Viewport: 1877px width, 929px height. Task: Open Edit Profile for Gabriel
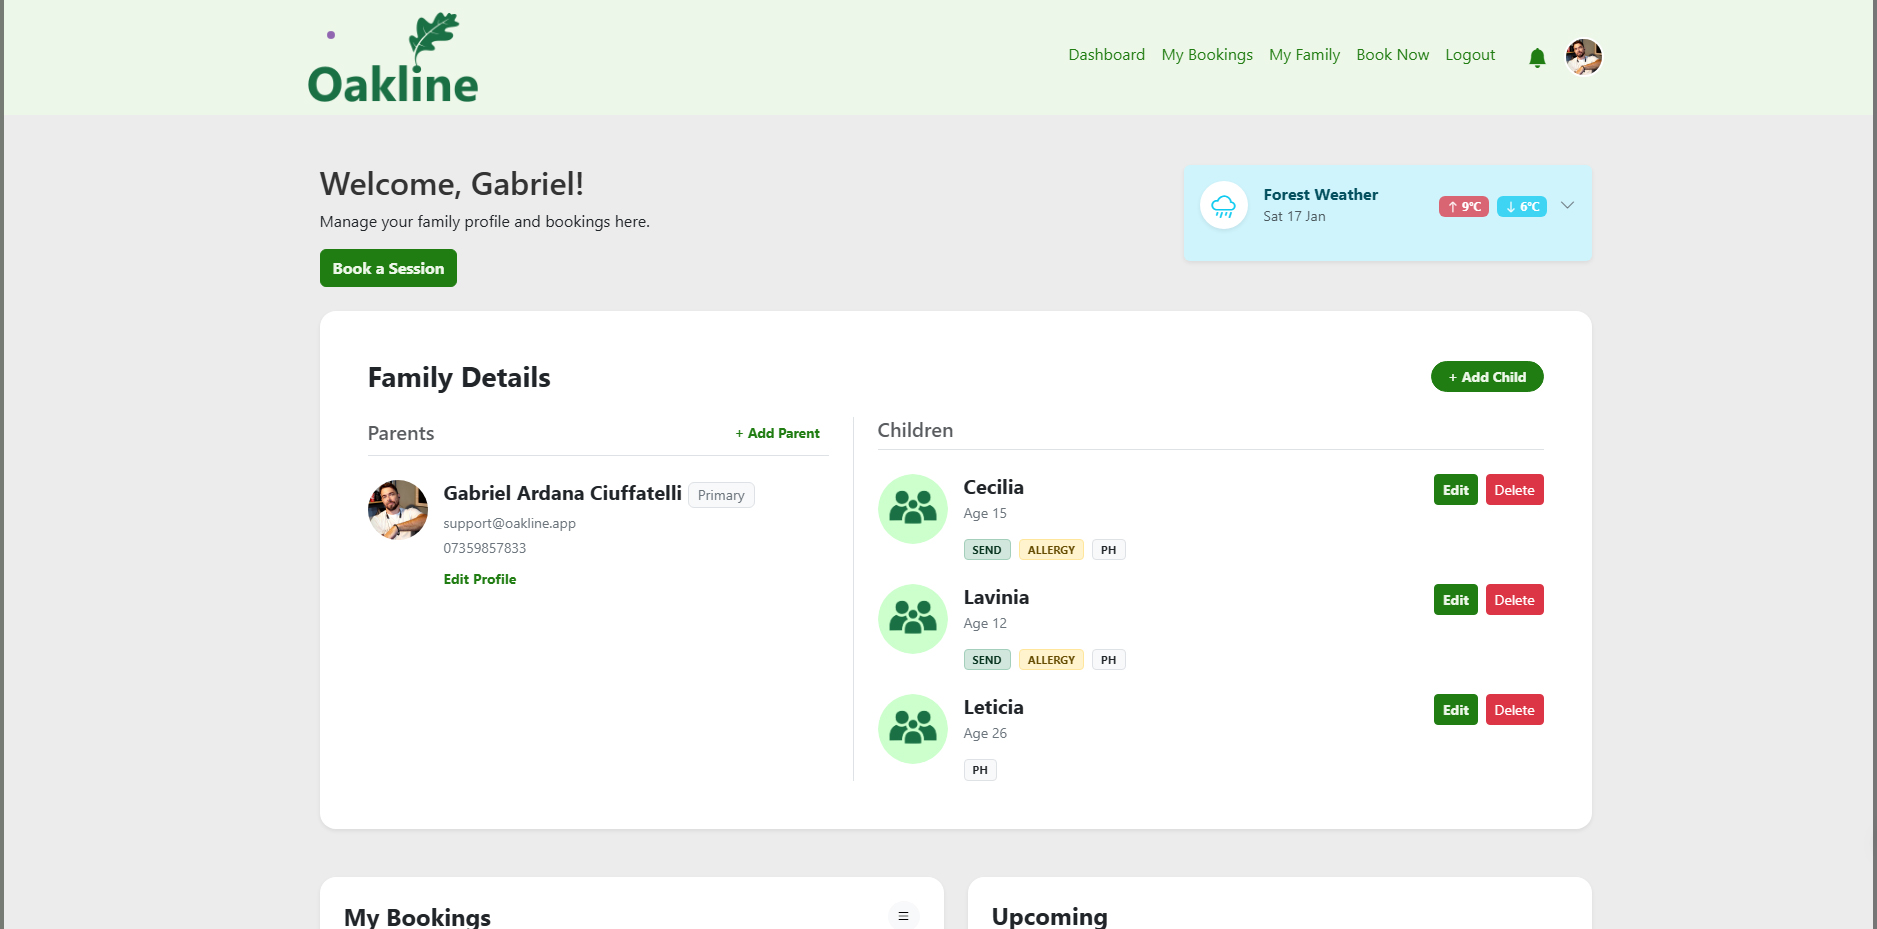(x=479, y=579)
